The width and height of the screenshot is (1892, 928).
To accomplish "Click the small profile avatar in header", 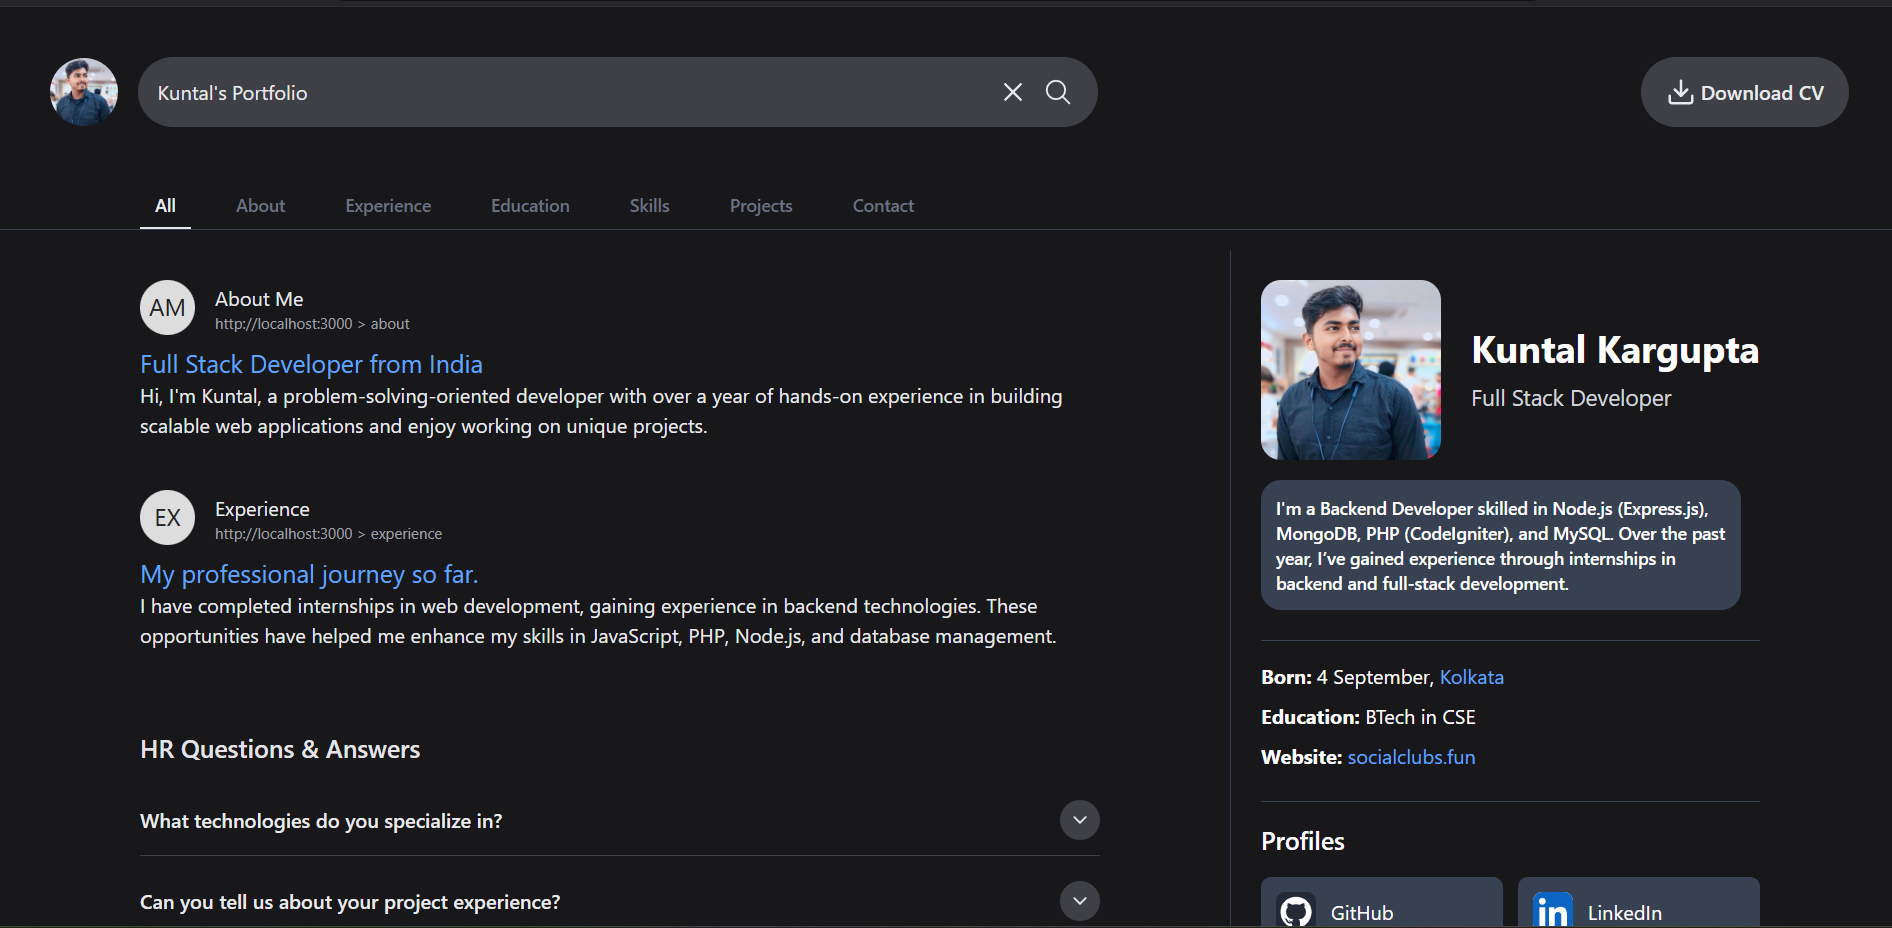I will pos(84,92).
